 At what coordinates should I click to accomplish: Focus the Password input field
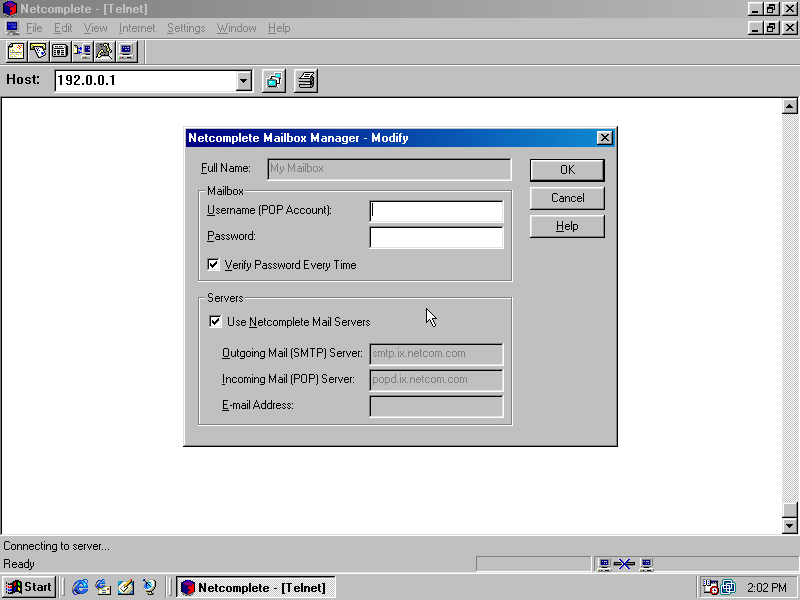pyautogui.click(x=436, y=237)
